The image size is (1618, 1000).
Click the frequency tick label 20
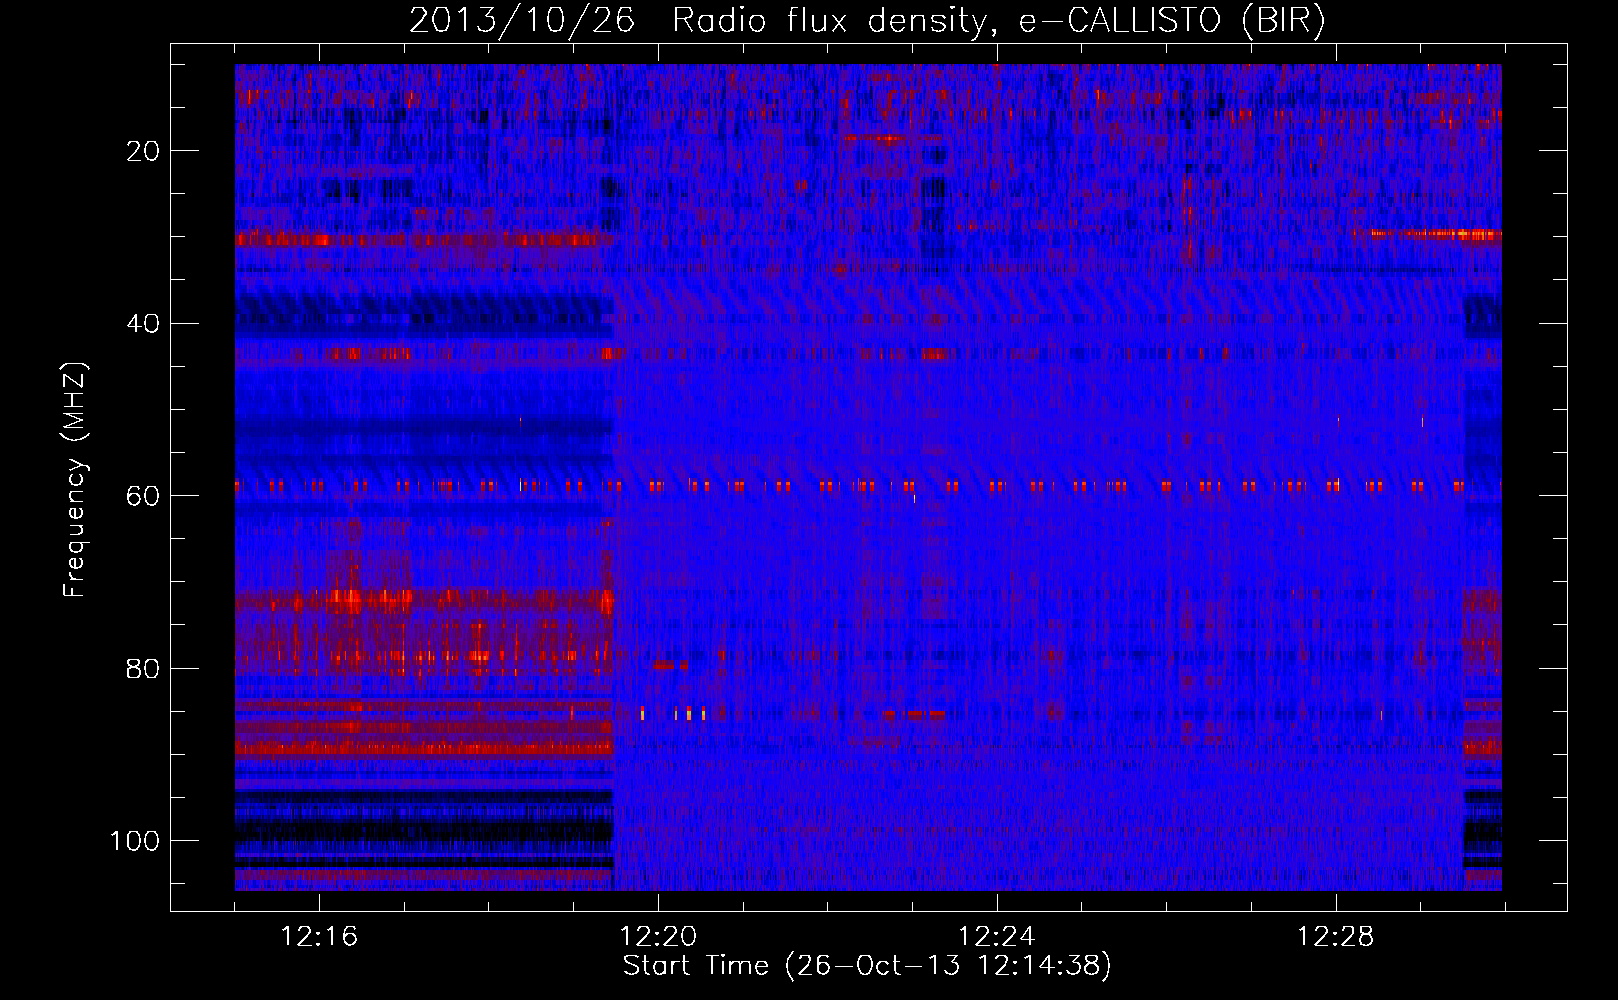tap(144, 151)
